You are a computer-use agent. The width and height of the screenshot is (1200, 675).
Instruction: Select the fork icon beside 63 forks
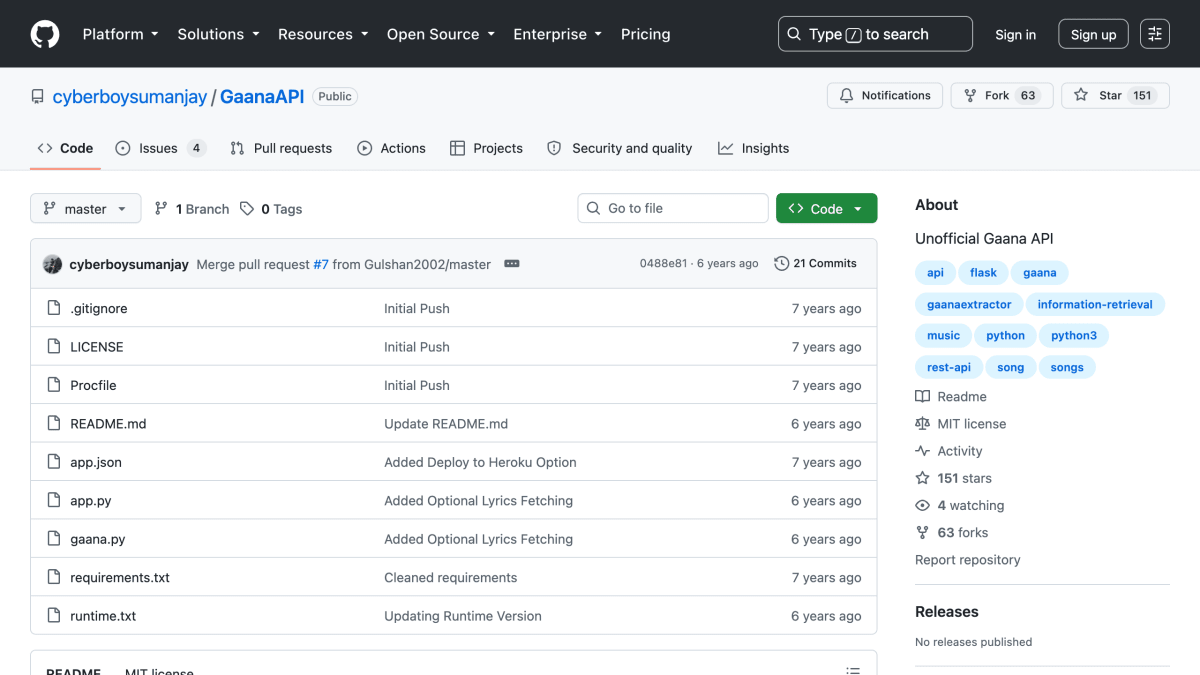(922, 533)
